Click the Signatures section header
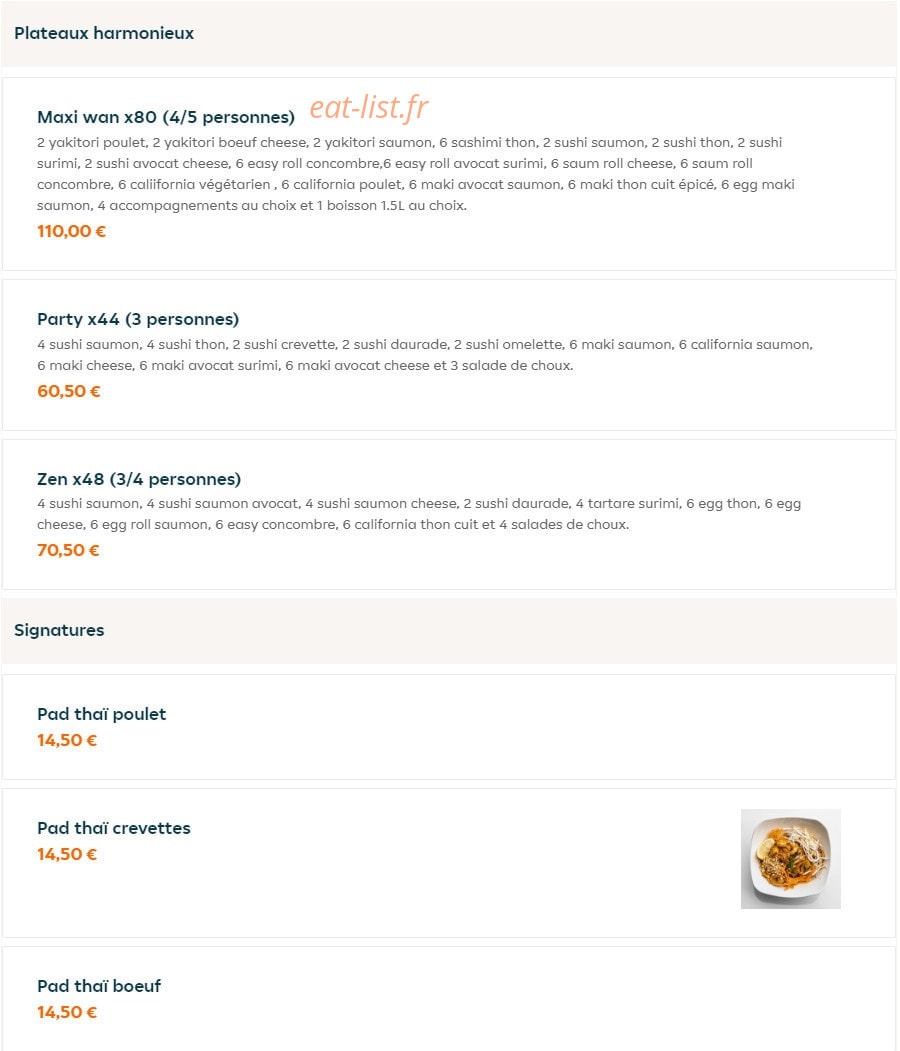The width and height of the screenshot is (900, 1051). [59, 630]
